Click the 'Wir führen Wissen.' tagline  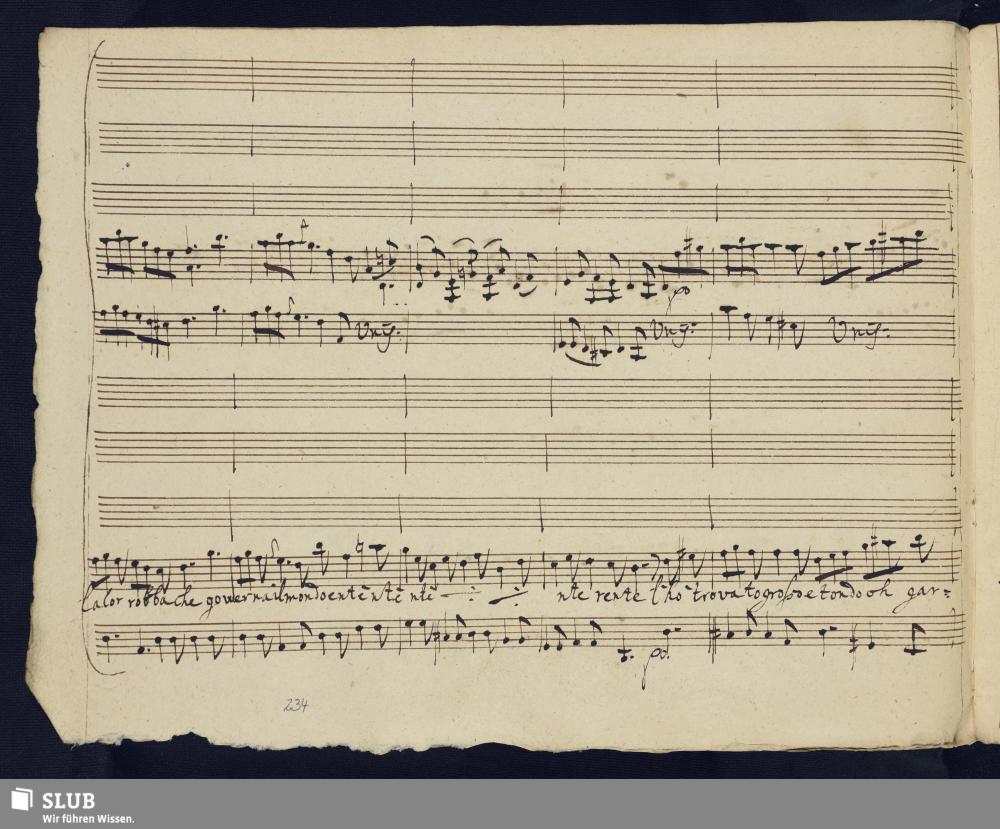pyautogui.click(x=88, y=818)
